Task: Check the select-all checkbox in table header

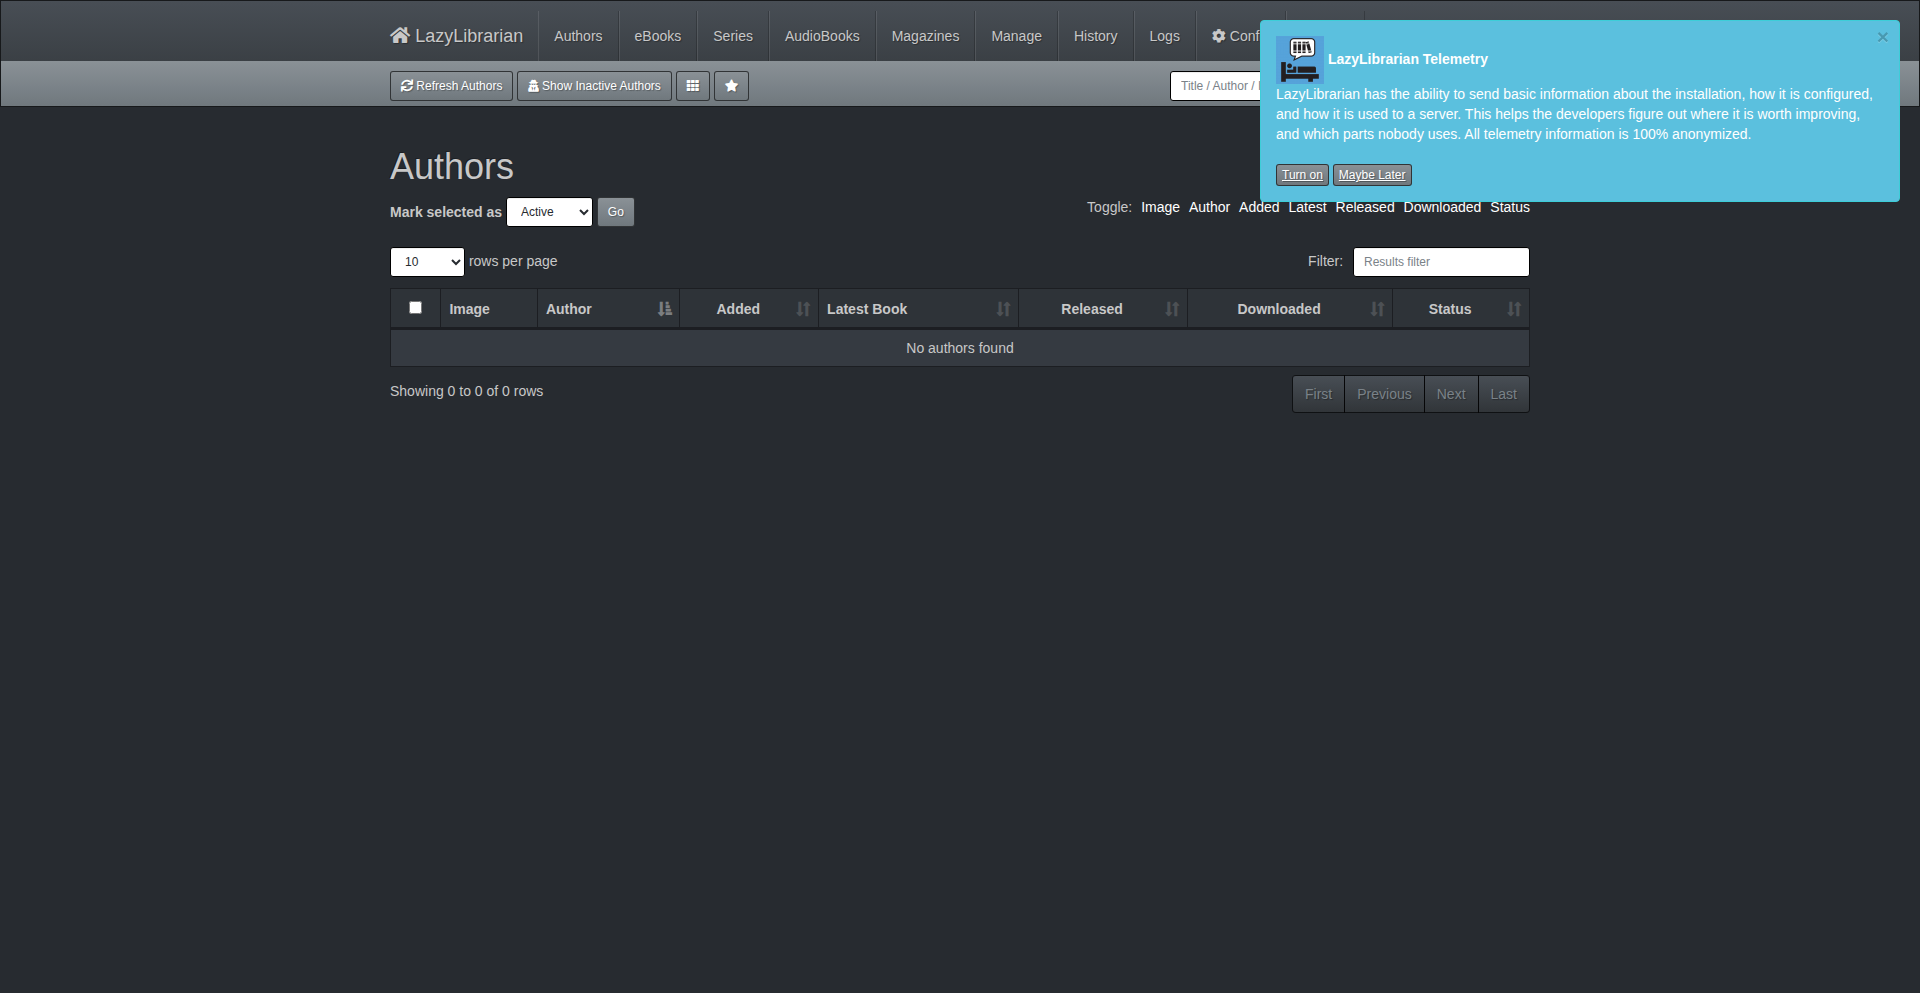Action: 415,307
